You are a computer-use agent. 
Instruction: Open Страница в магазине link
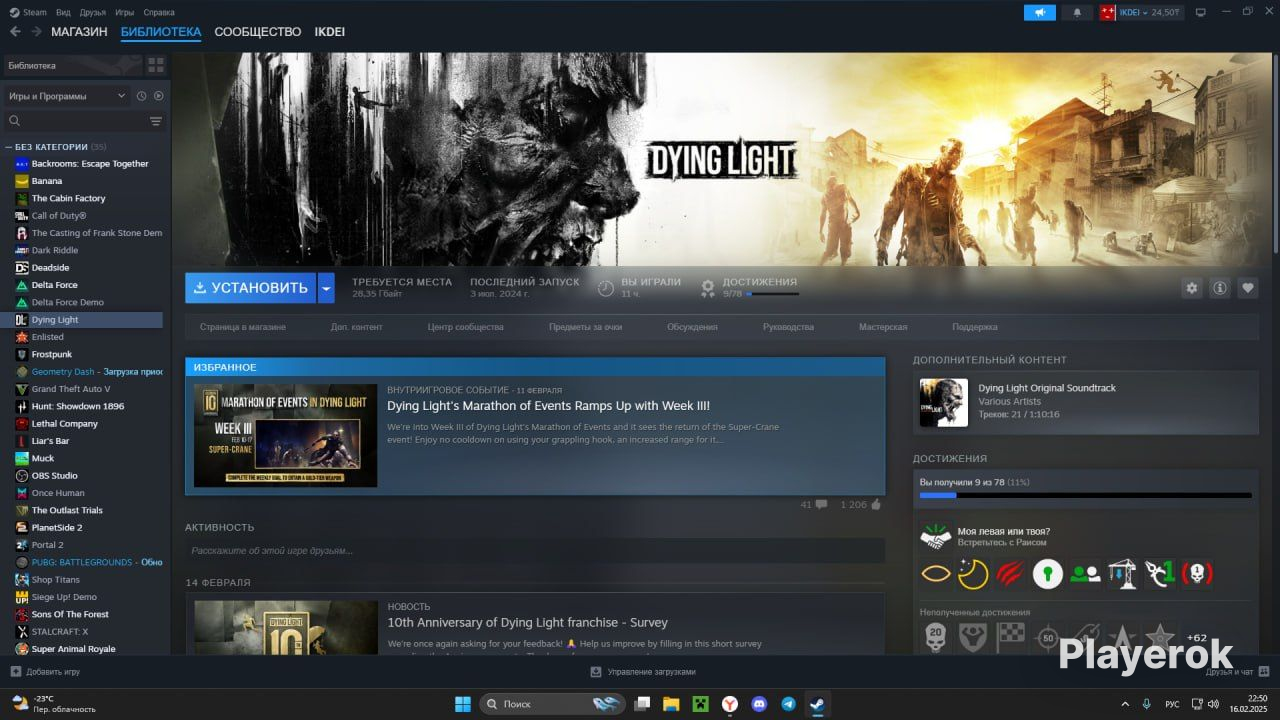(243, 327)
